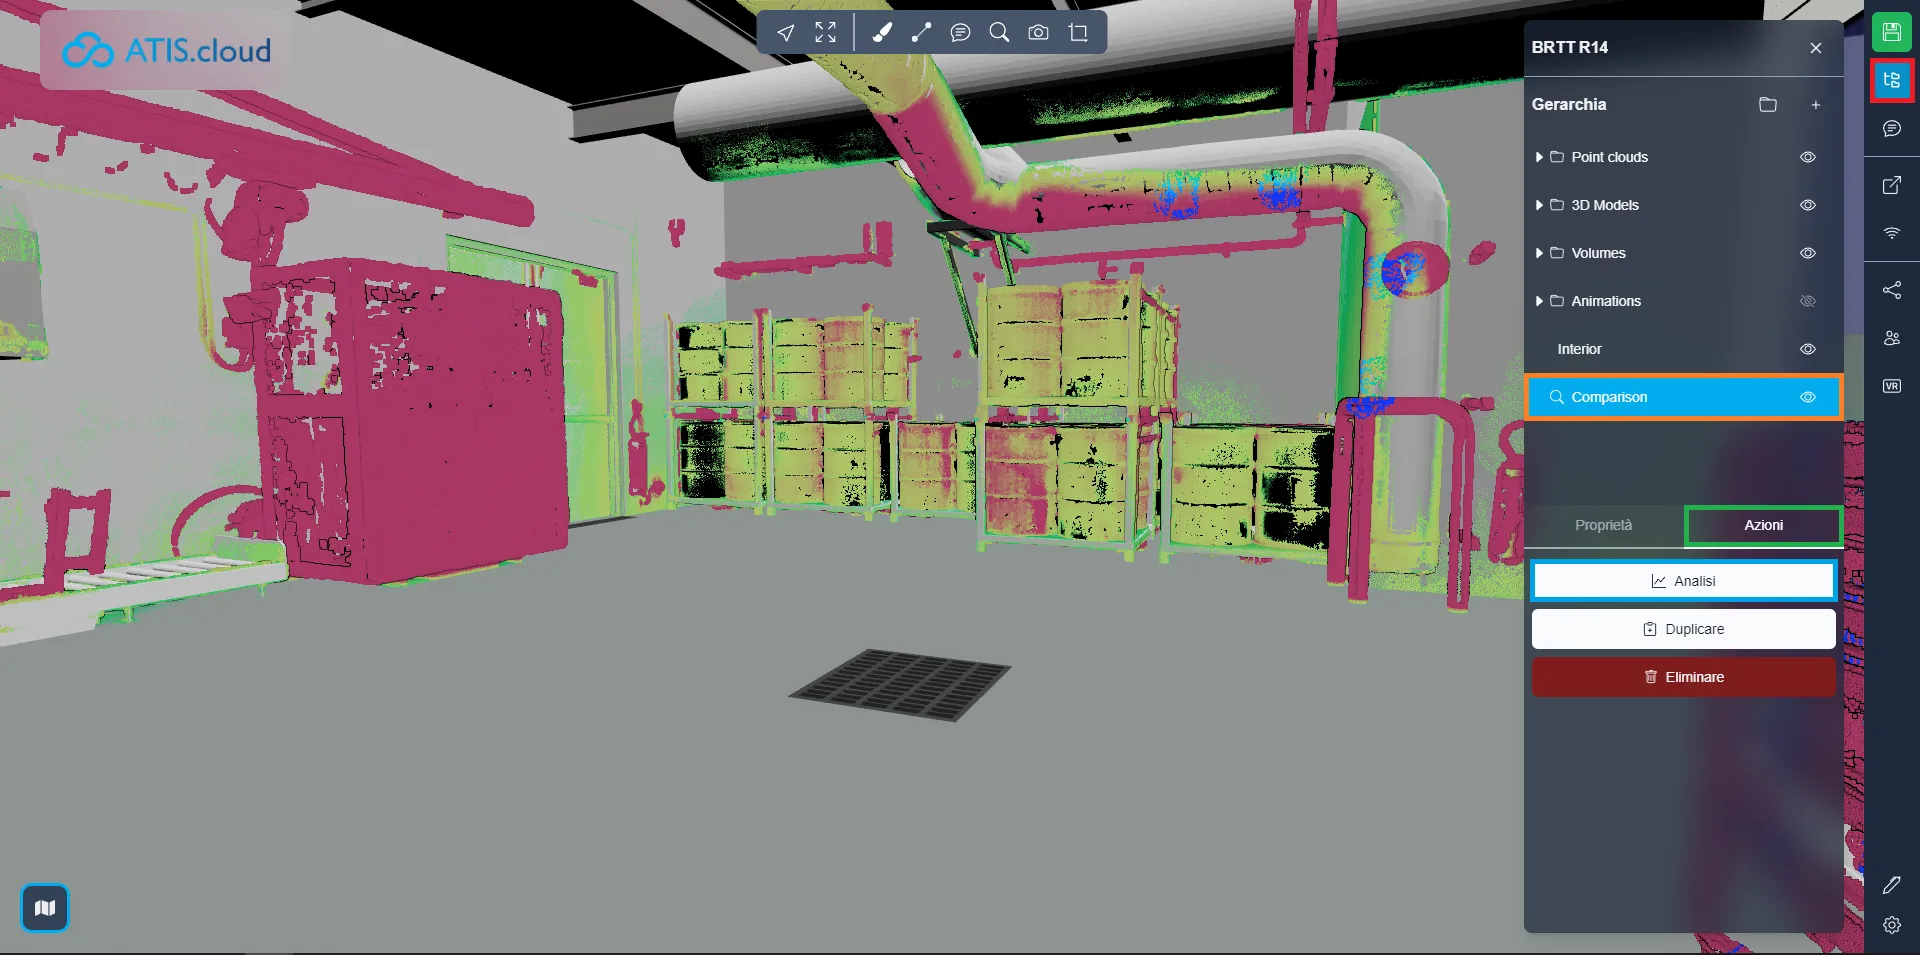The height and width of the screenshot is (955, 1920).
Task: Click the green save icon
Action: [x=1891, y=32]
